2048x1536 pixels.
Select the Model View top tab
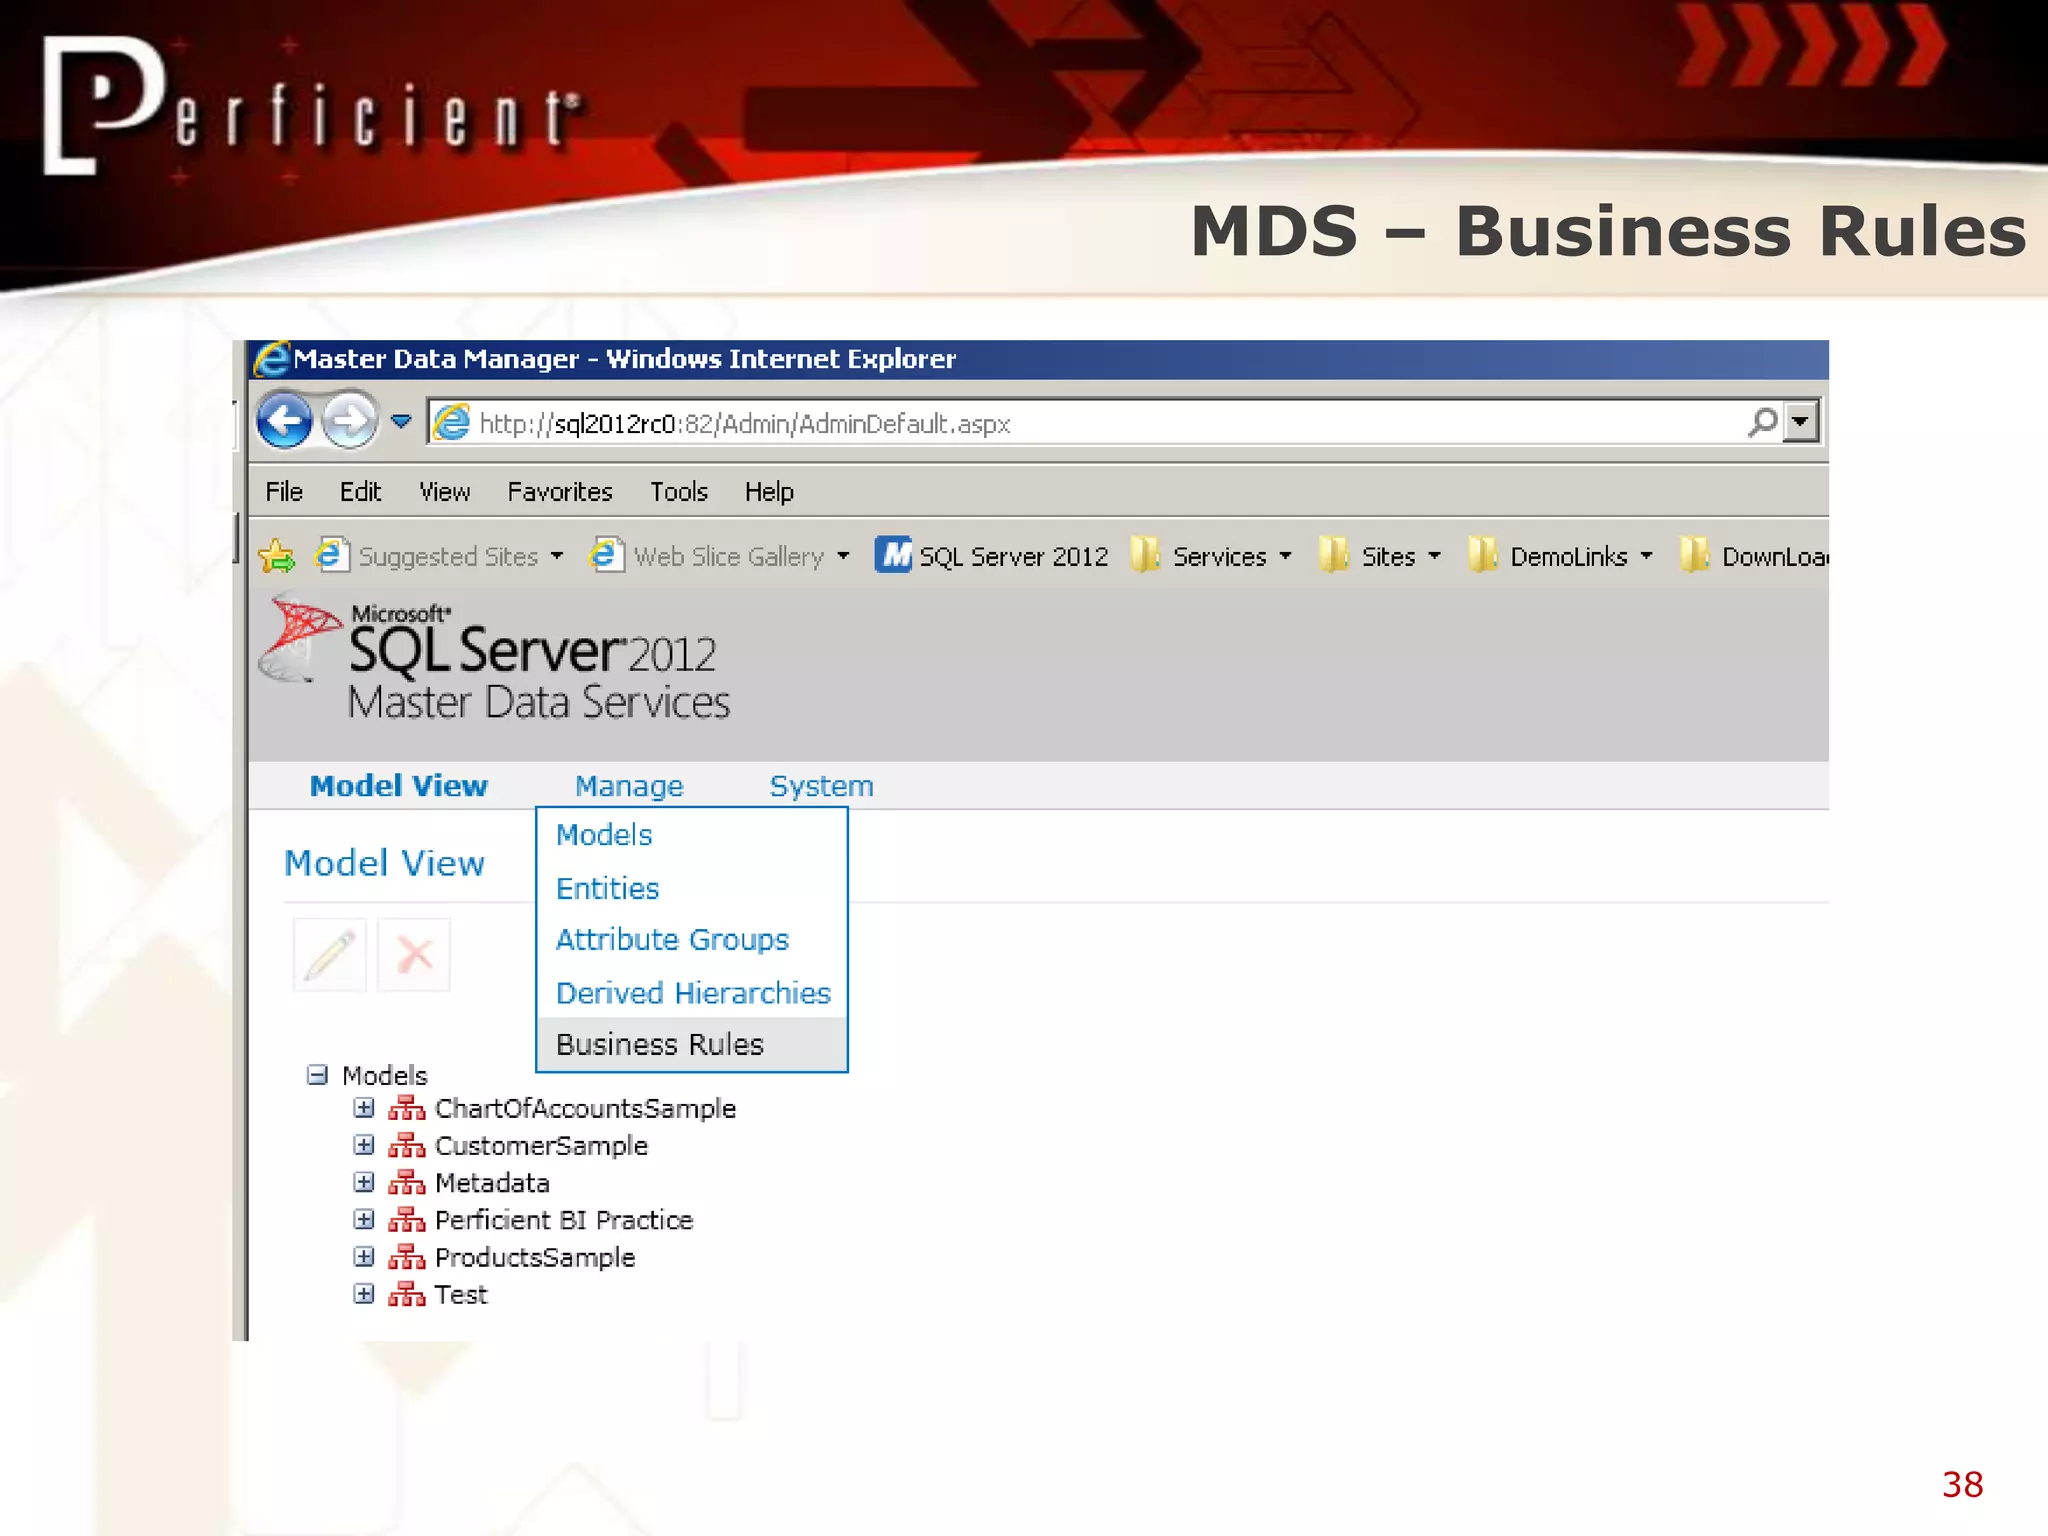(x=399, y=786)
